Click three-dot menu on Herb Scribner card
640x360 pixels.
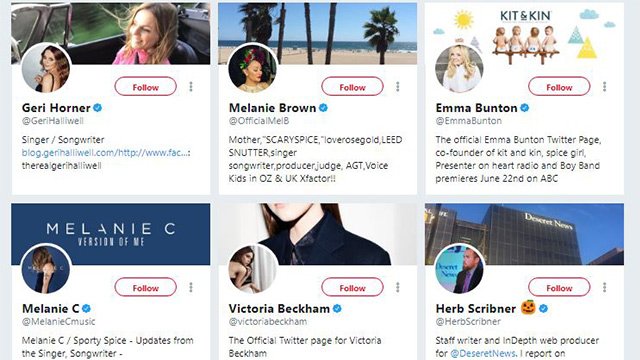click(604, 287)
